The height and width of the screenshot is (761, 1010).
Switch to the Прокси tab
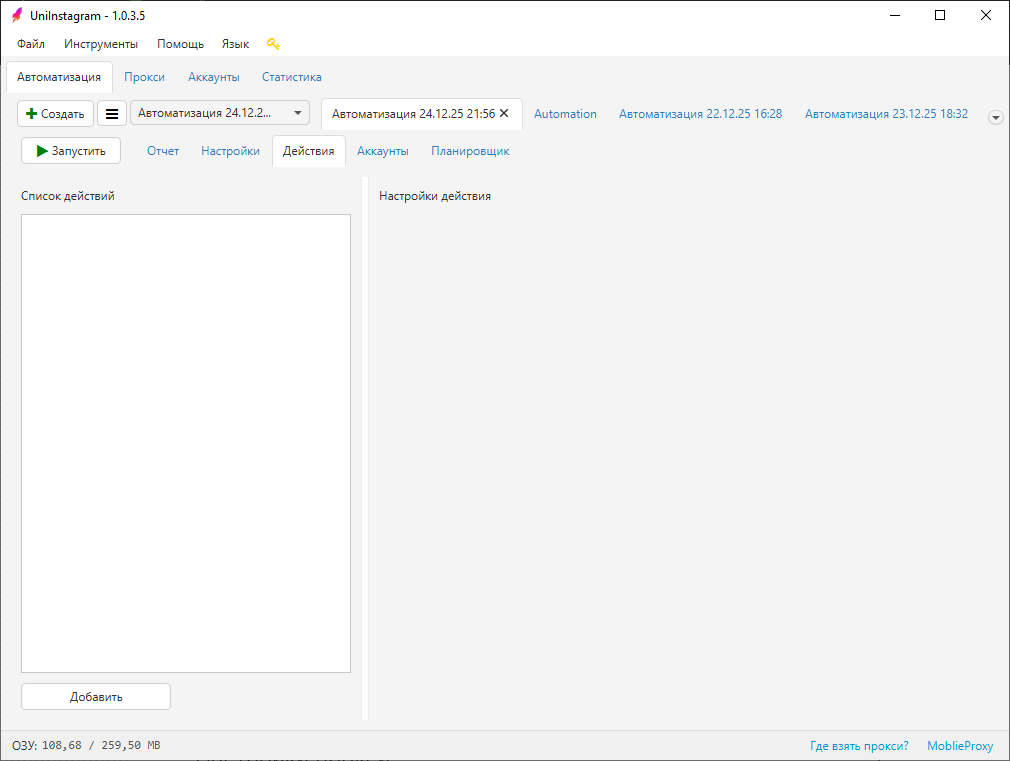[x=144, y=77]
